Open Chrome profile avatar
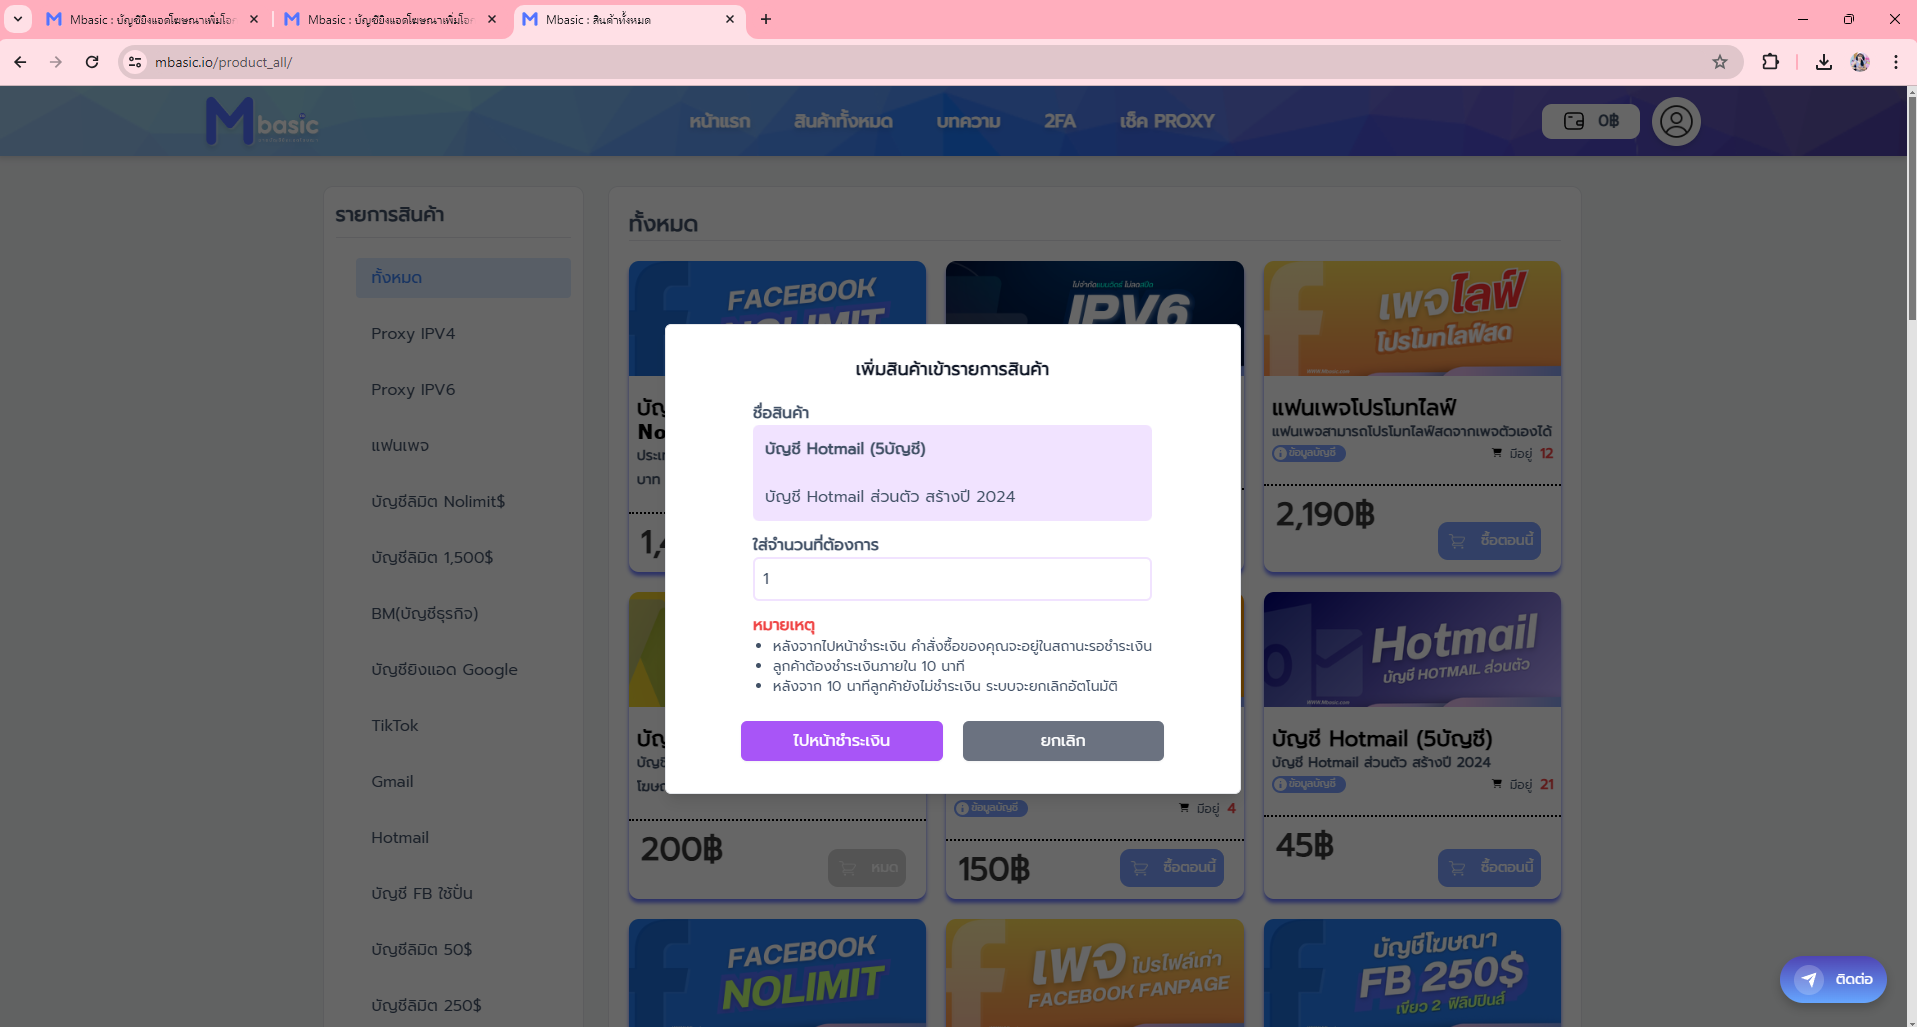The height and width of the screenshot is (1027, 1917). pos(1860,62)
